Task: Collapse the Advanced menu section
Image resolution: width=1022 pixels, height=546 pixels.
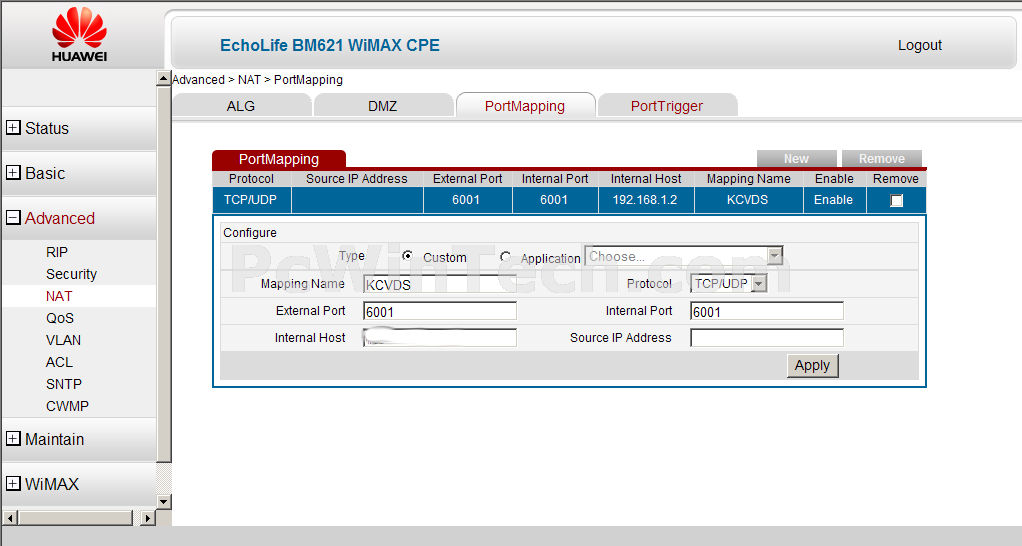Action: 13,218
